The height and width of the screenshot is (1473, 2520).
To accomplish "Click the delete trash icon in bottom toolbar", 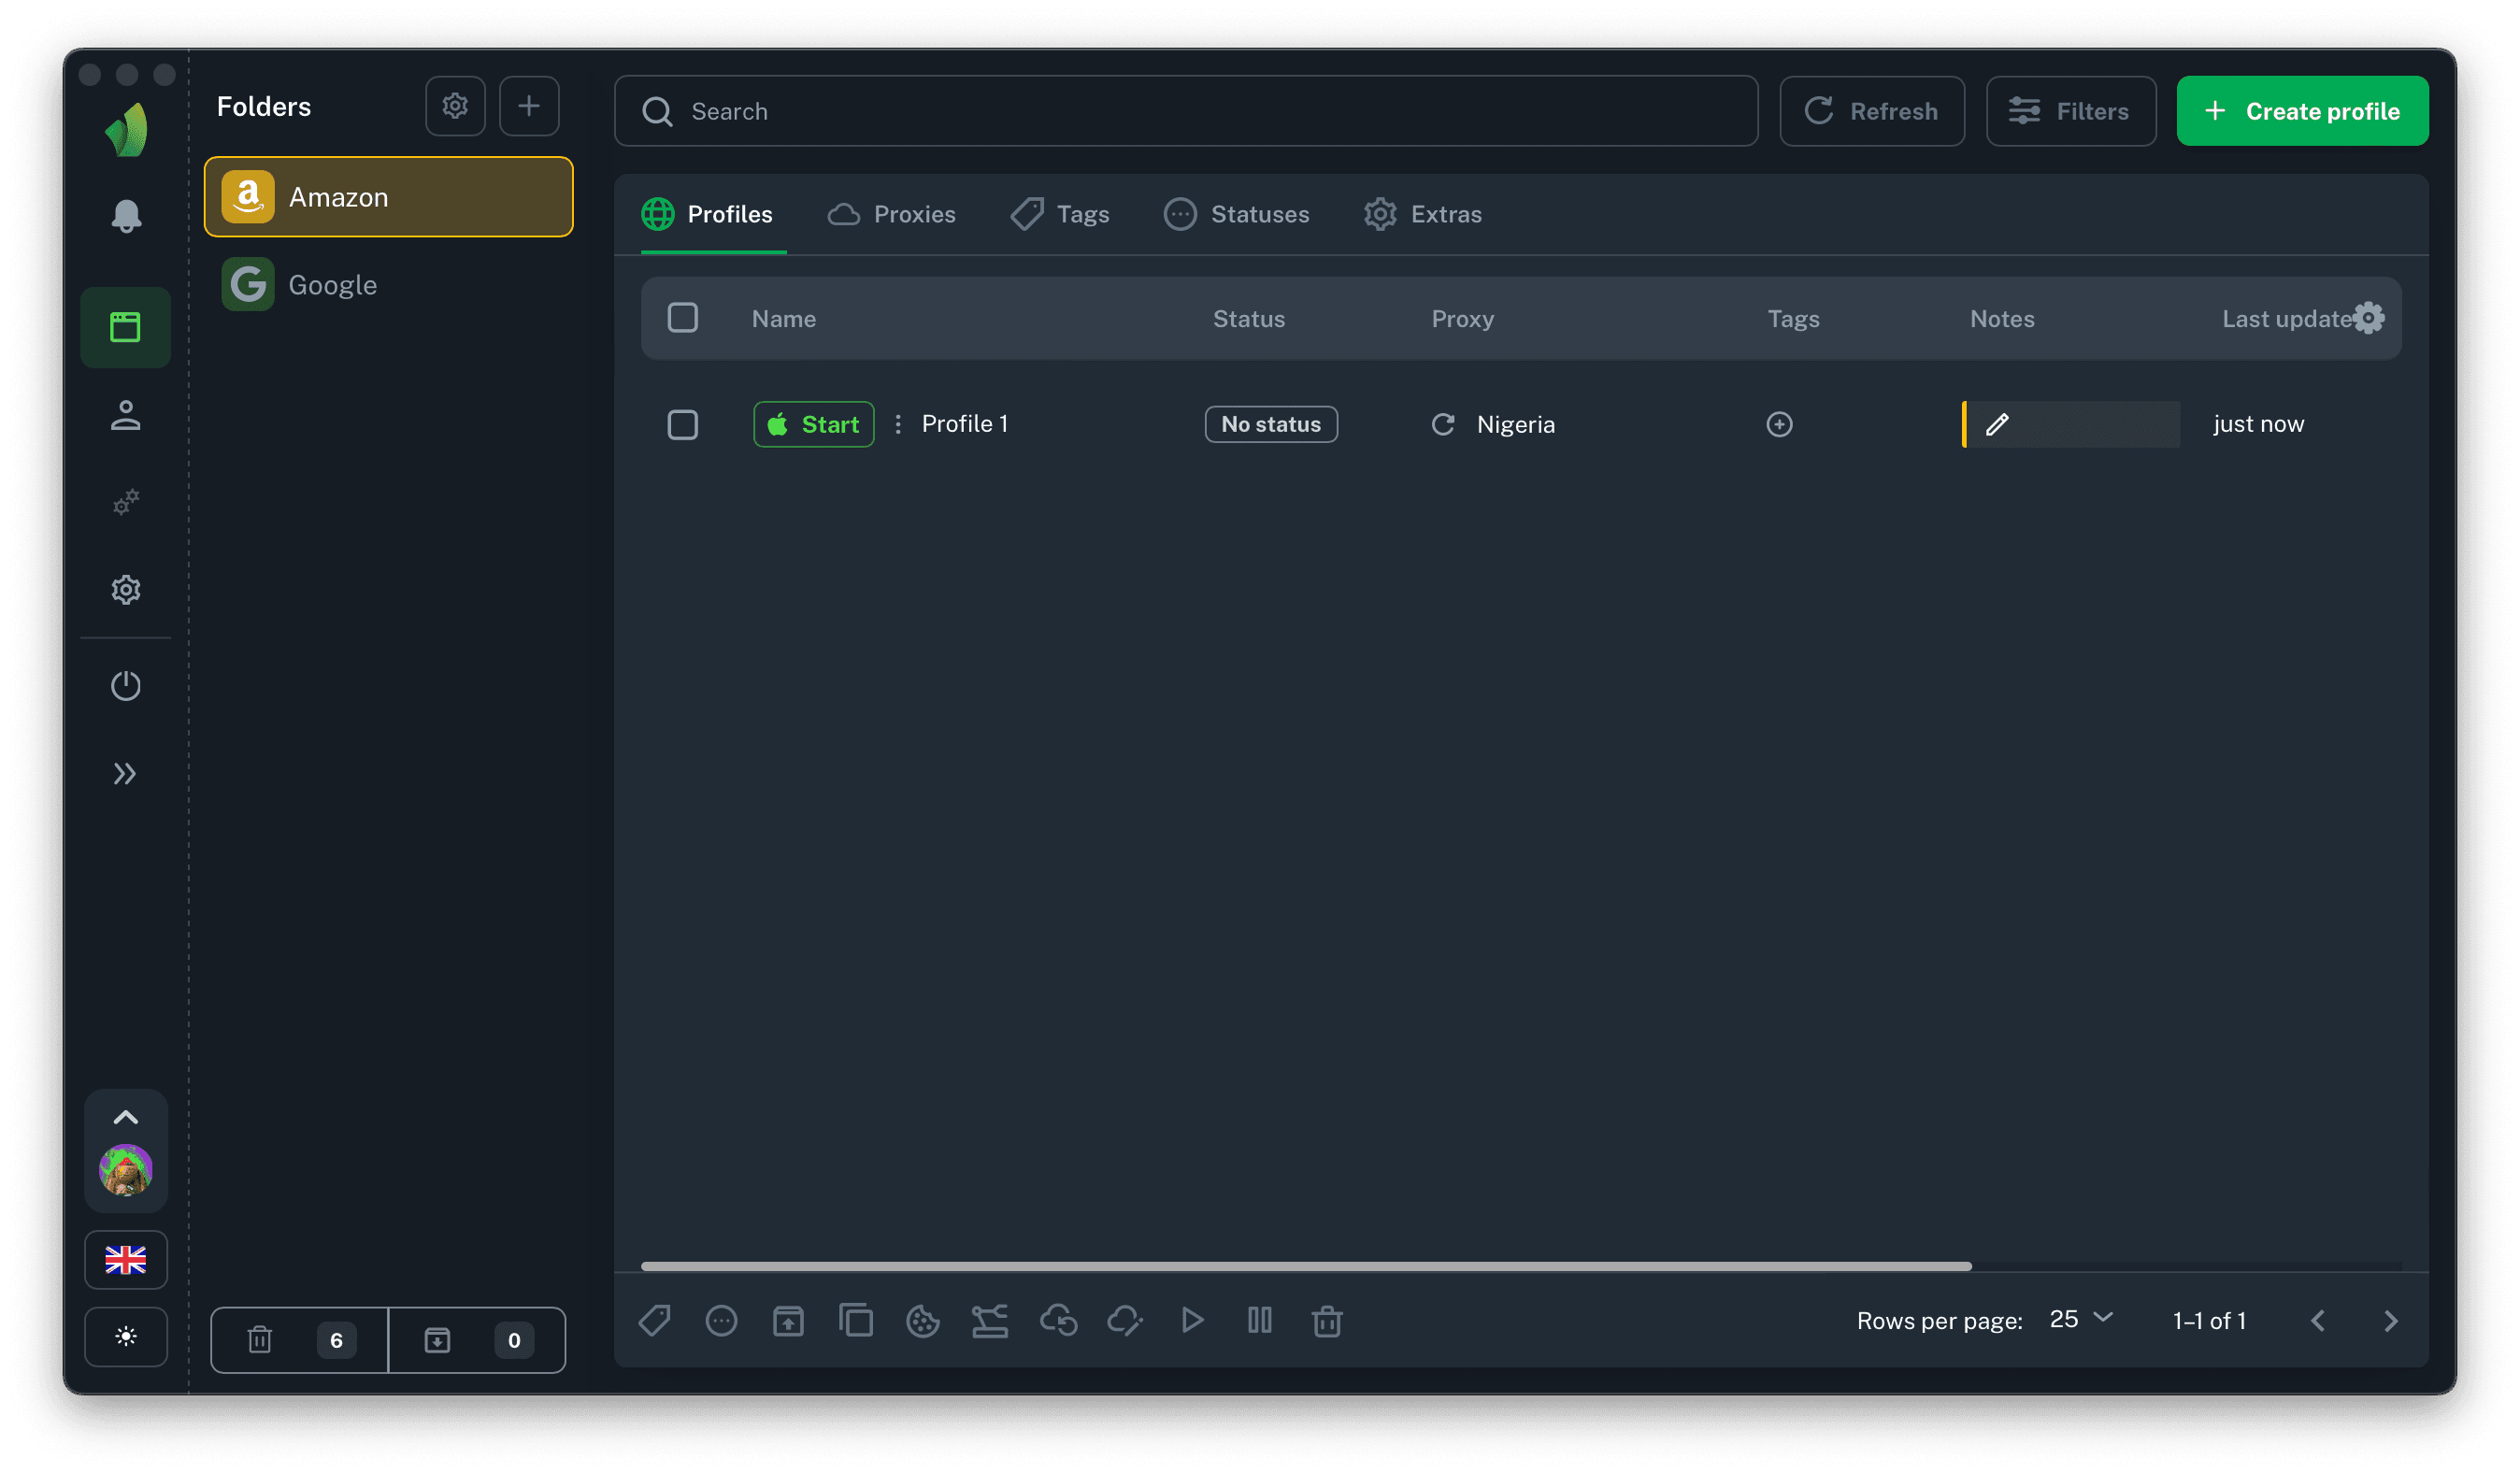I will (1326, 1321).
